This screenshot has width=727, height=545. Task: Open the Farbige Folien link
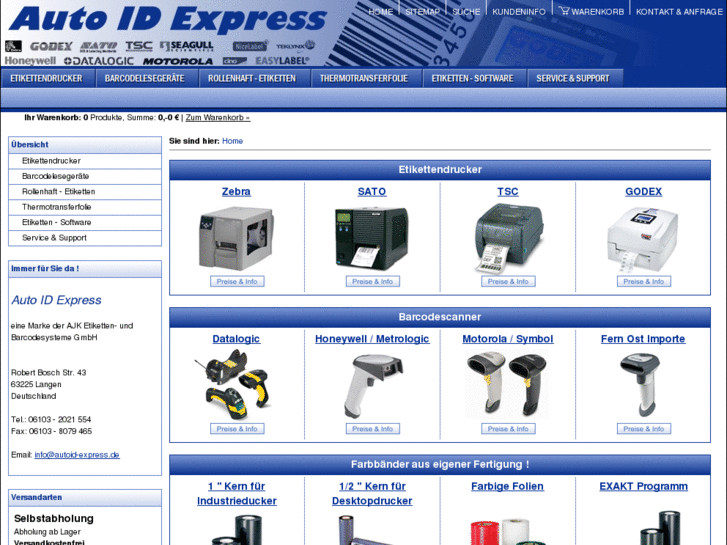pyautogui.click(x=507, y=487)
